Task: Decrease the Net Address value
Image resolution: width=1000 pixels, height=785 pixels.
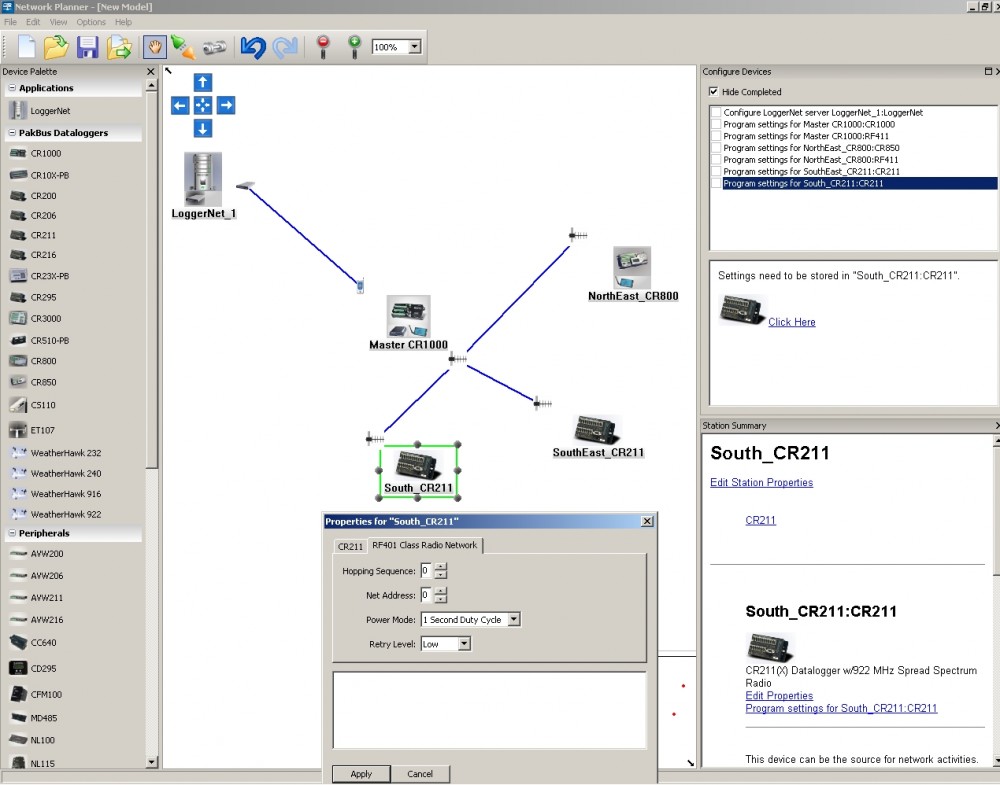Action: [x=441, y=599]
